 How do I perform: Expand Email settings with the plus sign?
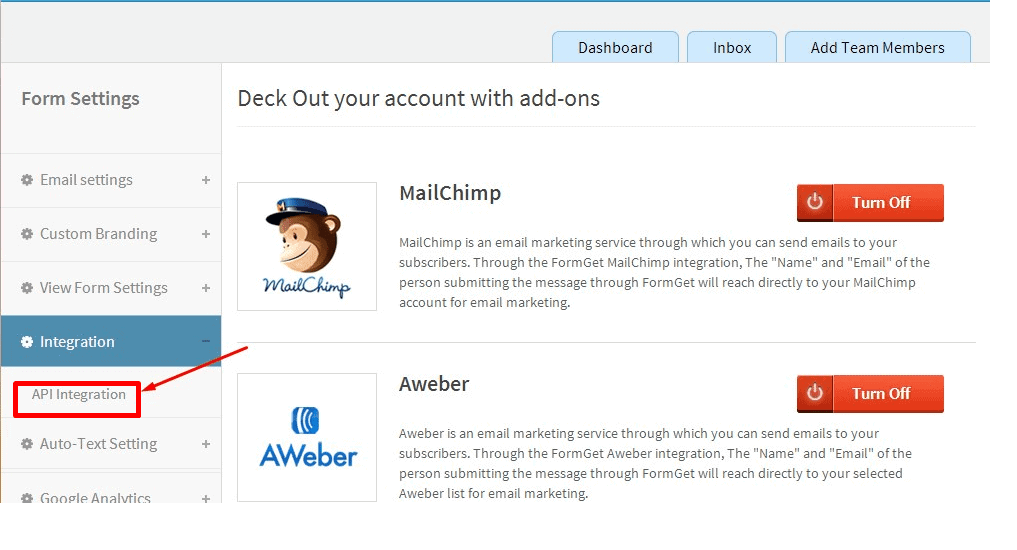206,180
